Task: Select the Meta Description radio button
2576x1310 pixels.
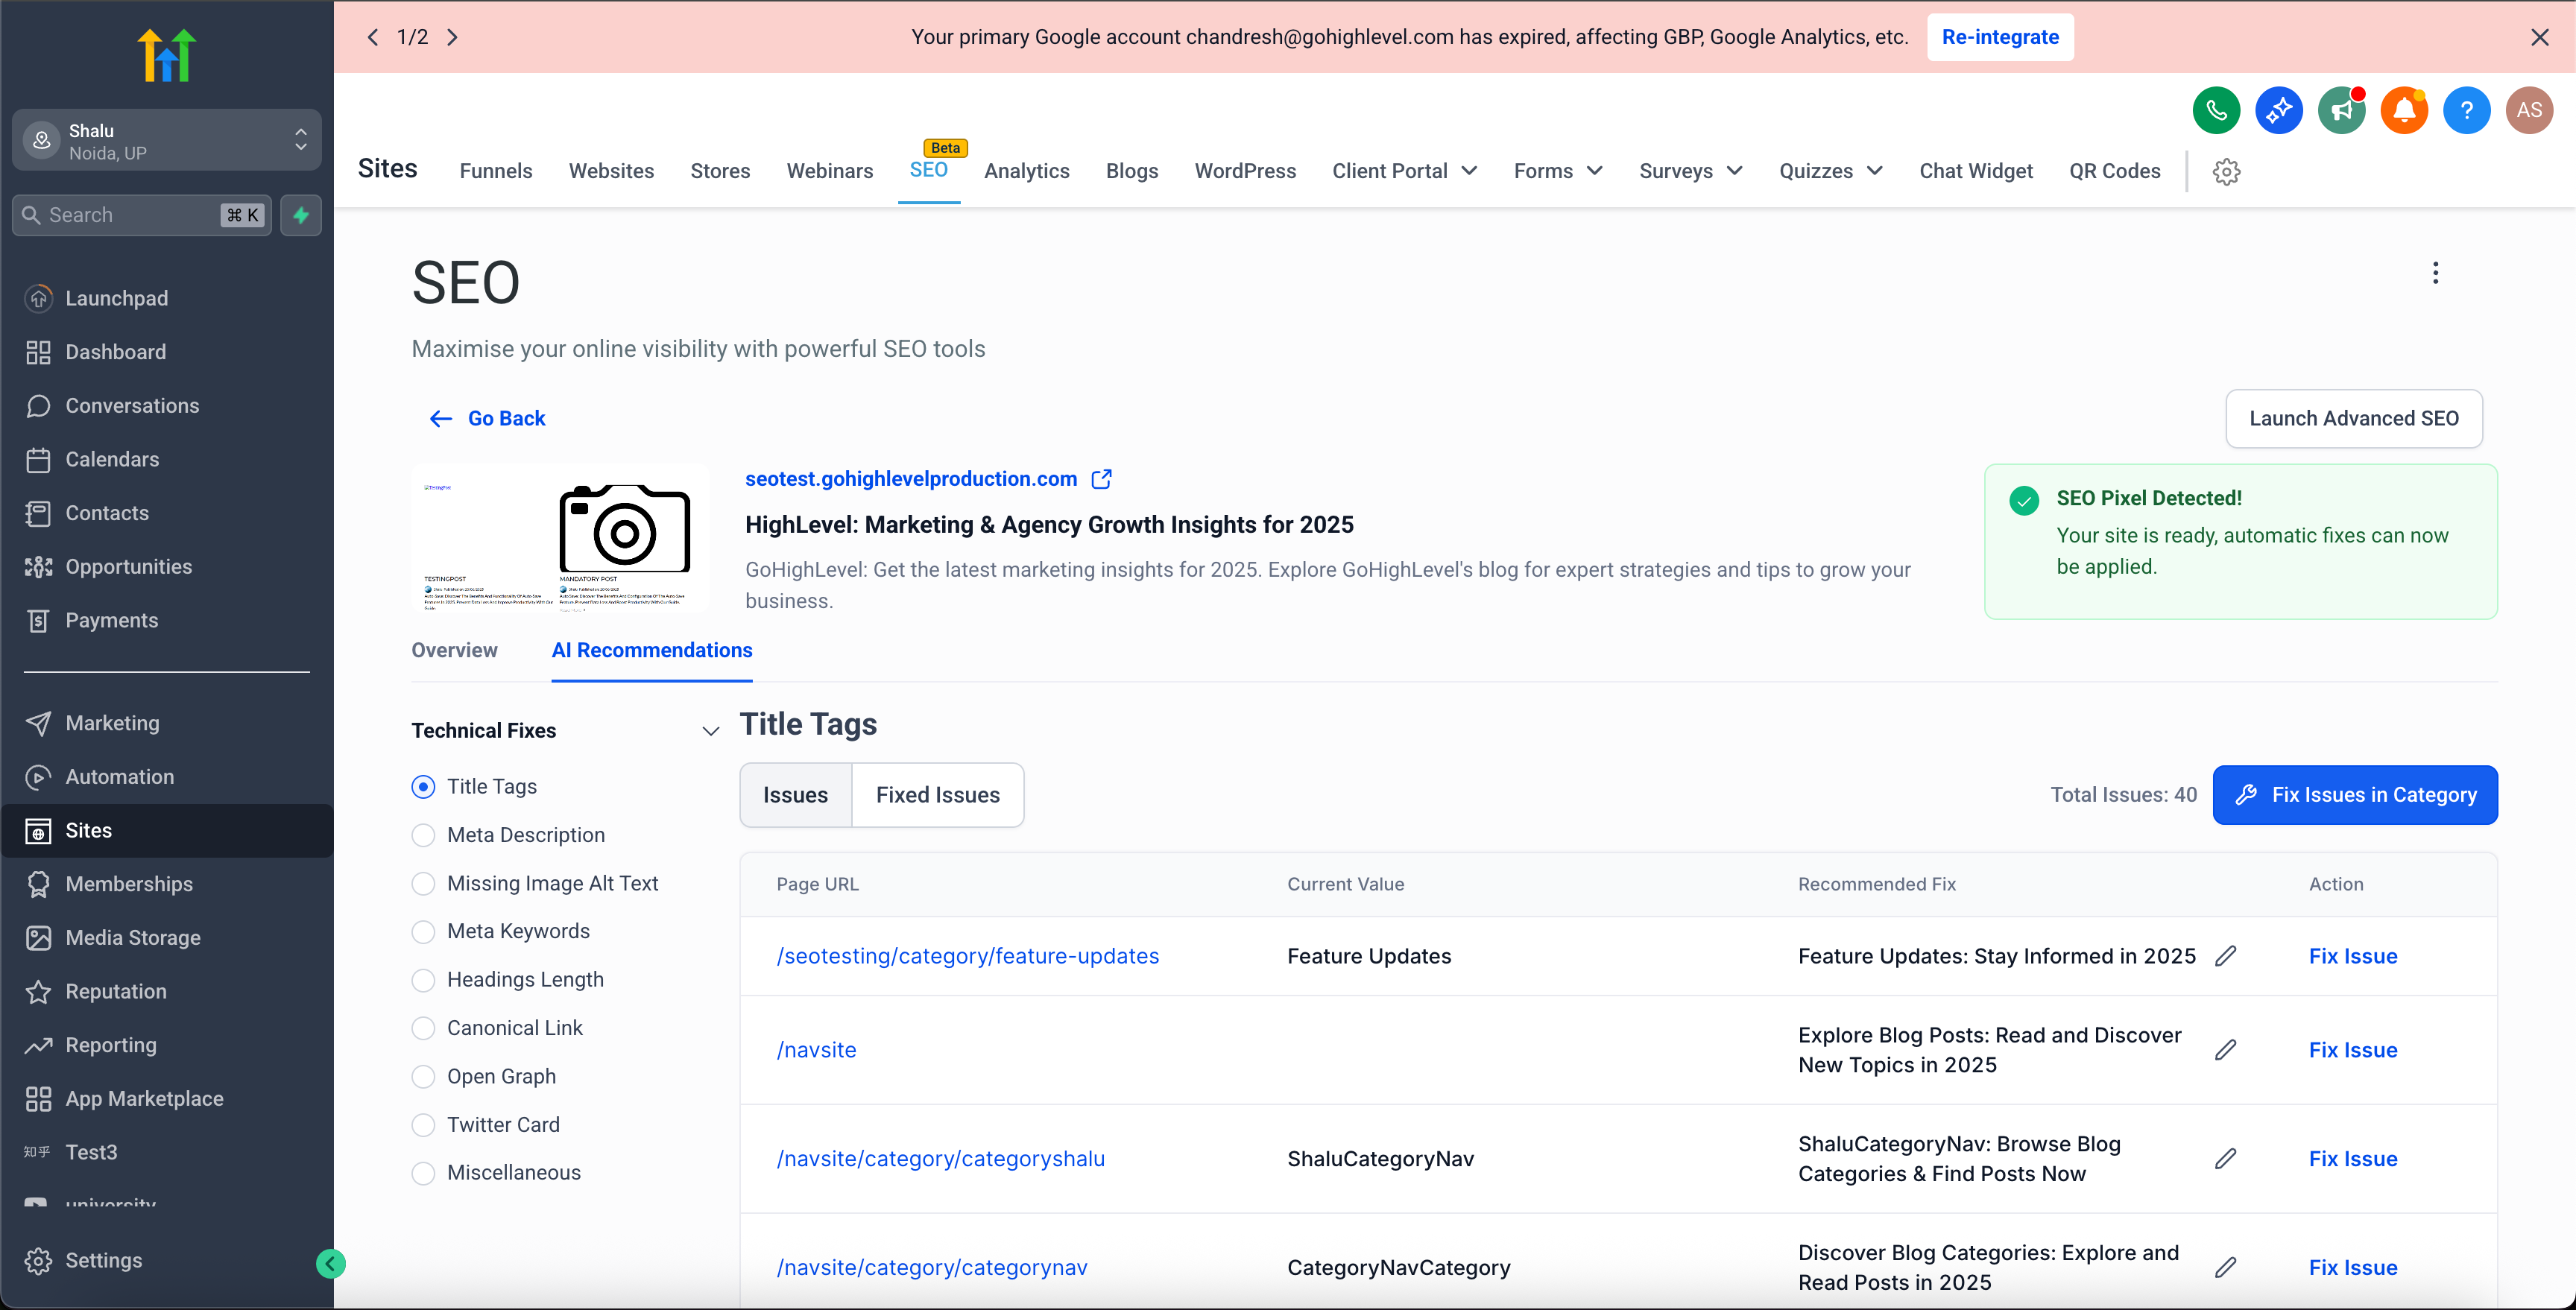Action: click(423, 835)
